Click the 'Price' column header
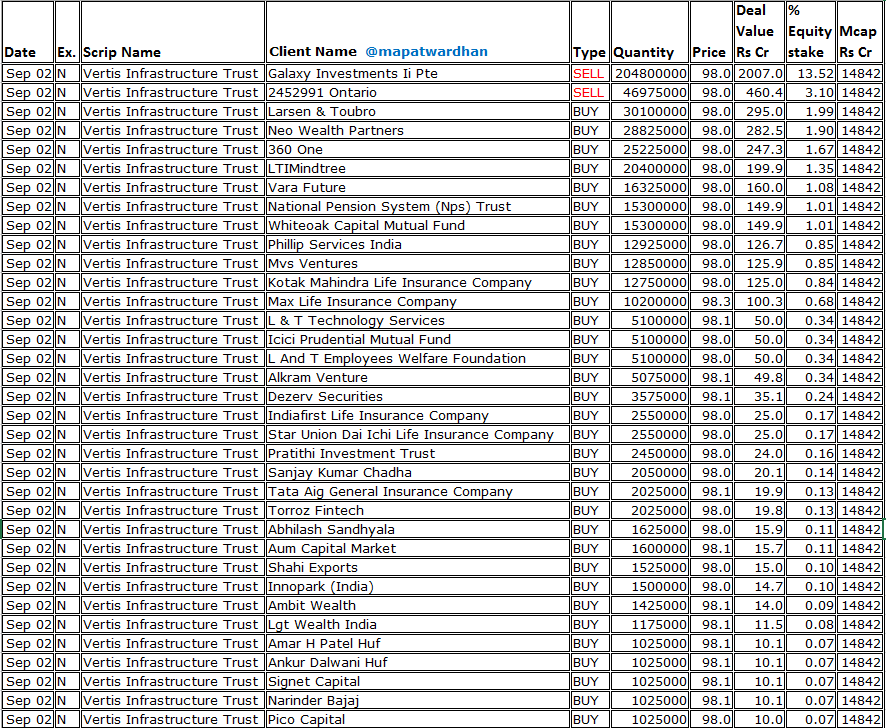 (711, 32)
